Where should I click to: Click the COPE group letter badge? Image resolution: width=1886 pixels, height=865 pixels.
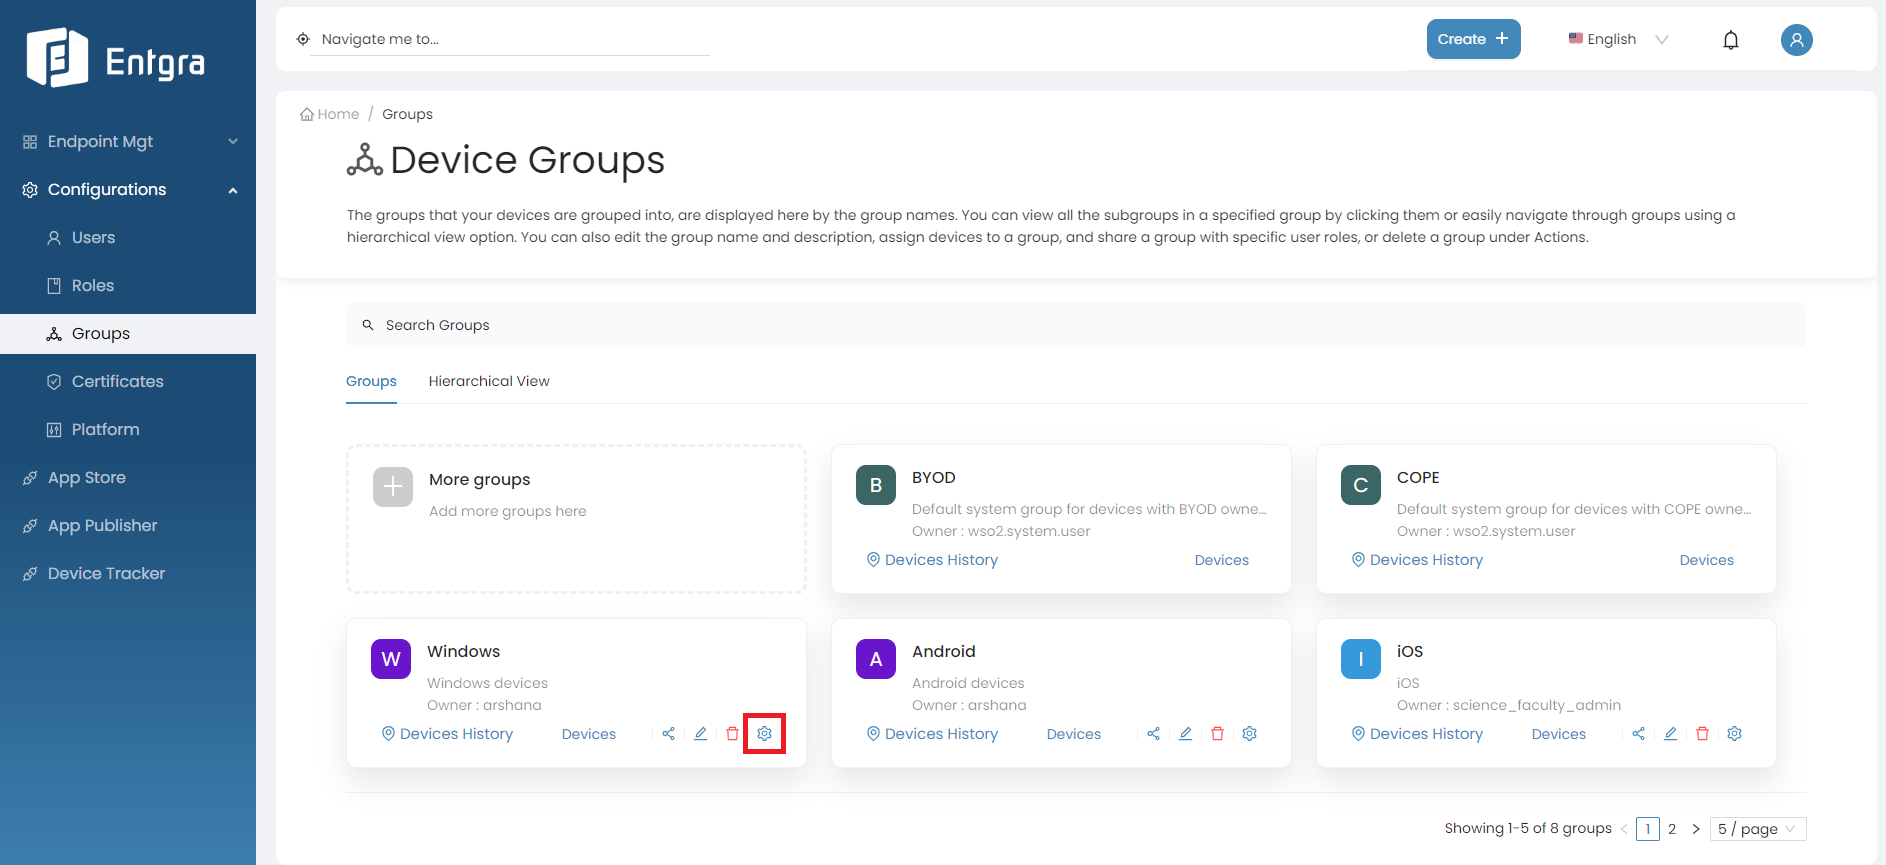[x=1361, y=485]
